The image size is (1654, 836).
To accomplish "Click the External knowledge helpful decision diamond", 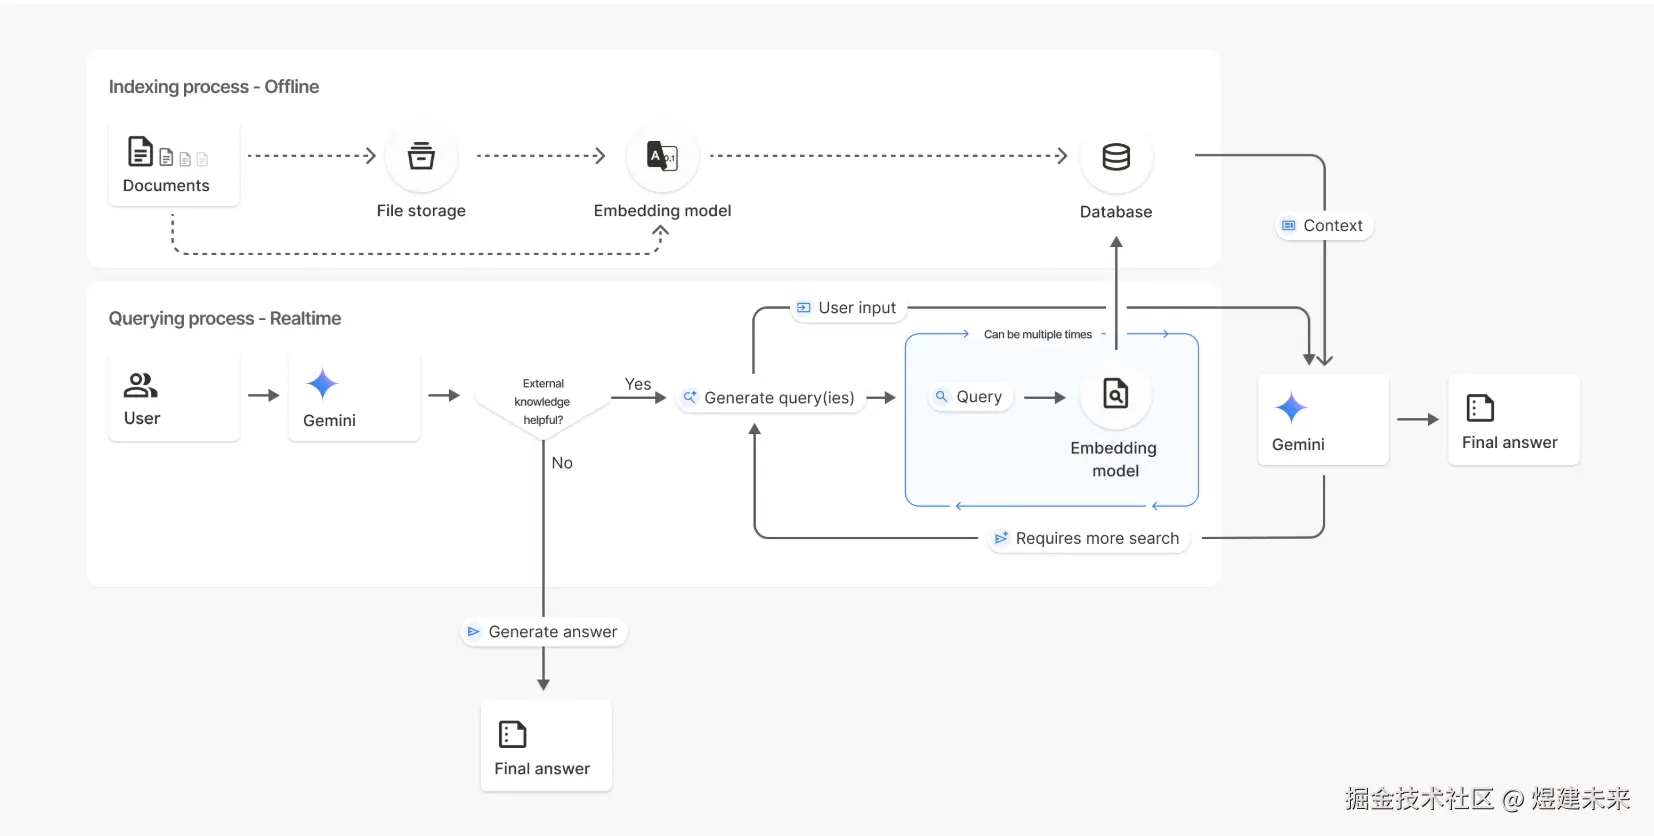I will point(542,402).
